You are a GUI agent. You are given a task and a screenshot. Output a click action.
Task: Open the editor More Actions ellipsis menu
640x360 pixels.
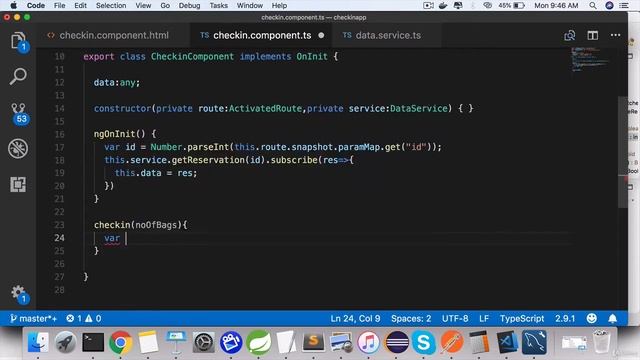coord(616,35)
